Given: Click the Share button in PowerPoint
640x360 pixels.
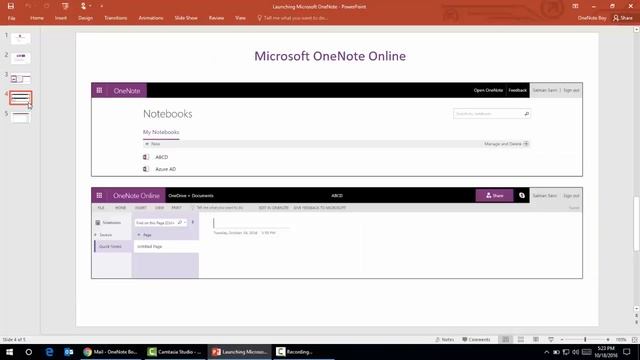Looking at the screenshot, I should coord(623,18).
